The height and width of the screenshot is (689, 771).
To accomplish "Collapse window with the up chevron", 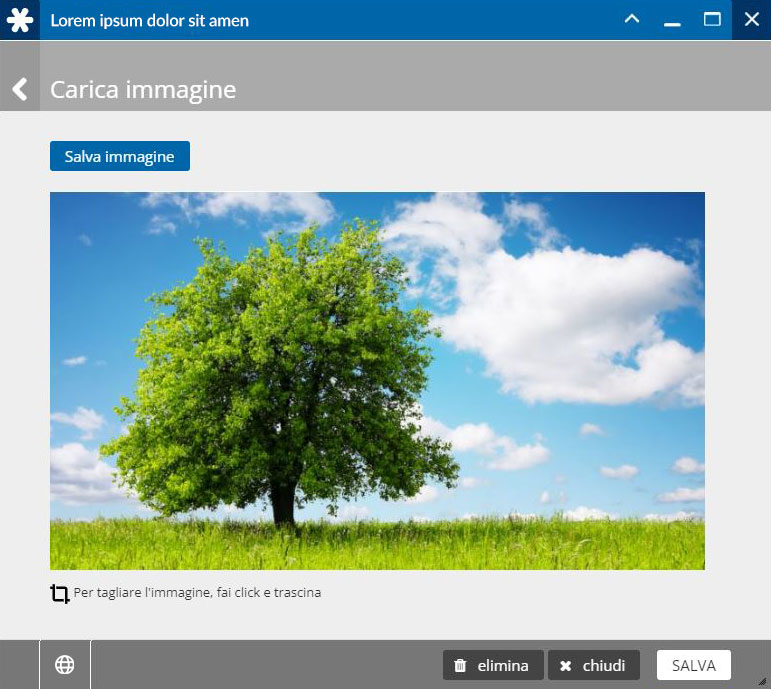I will [632, 19].
